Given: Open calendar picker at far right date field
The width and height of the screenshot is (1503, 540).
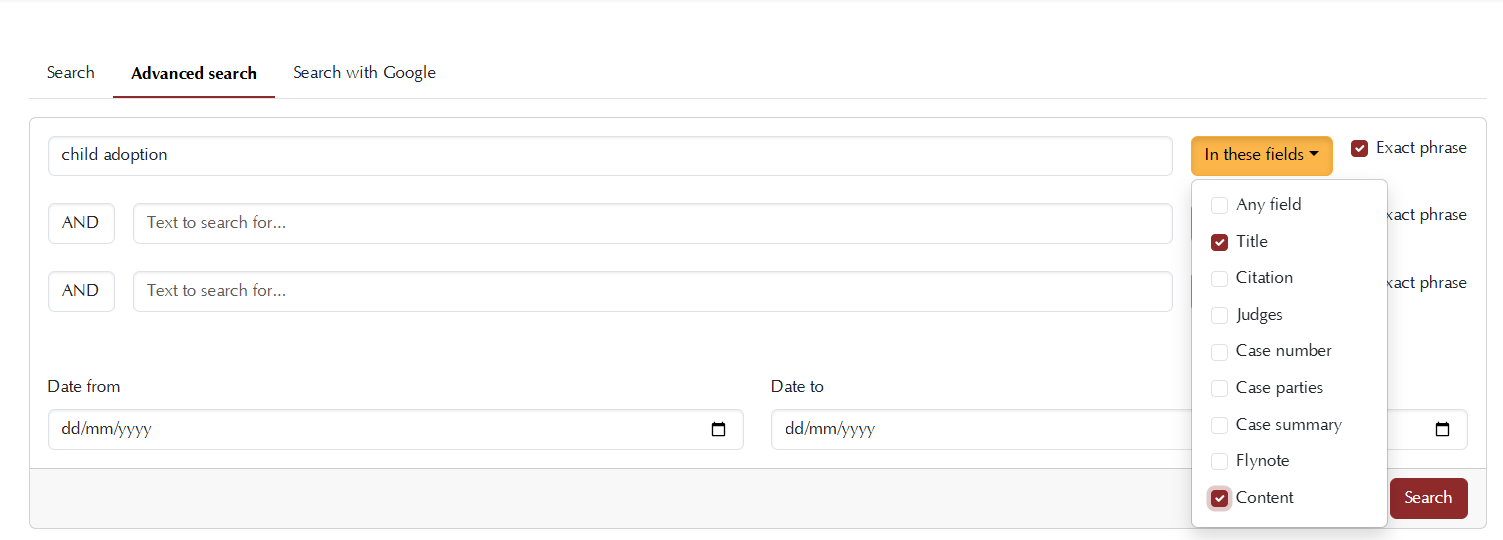Looking at the screenshot, I should 1442,430.
